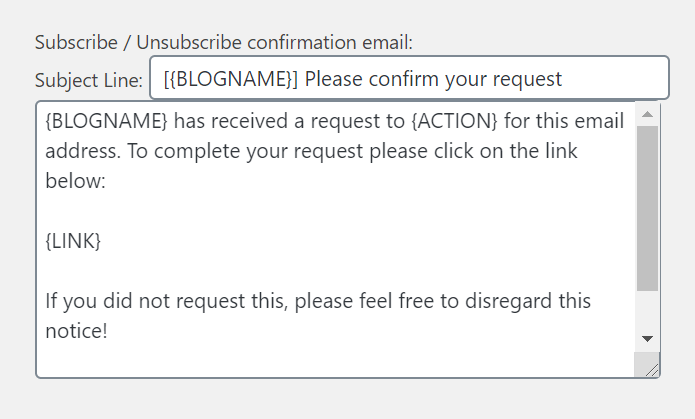Click the scrollbar down arrow in the message box
The width and height of the screenshot is (695, 419).
[x=648, y=339]
